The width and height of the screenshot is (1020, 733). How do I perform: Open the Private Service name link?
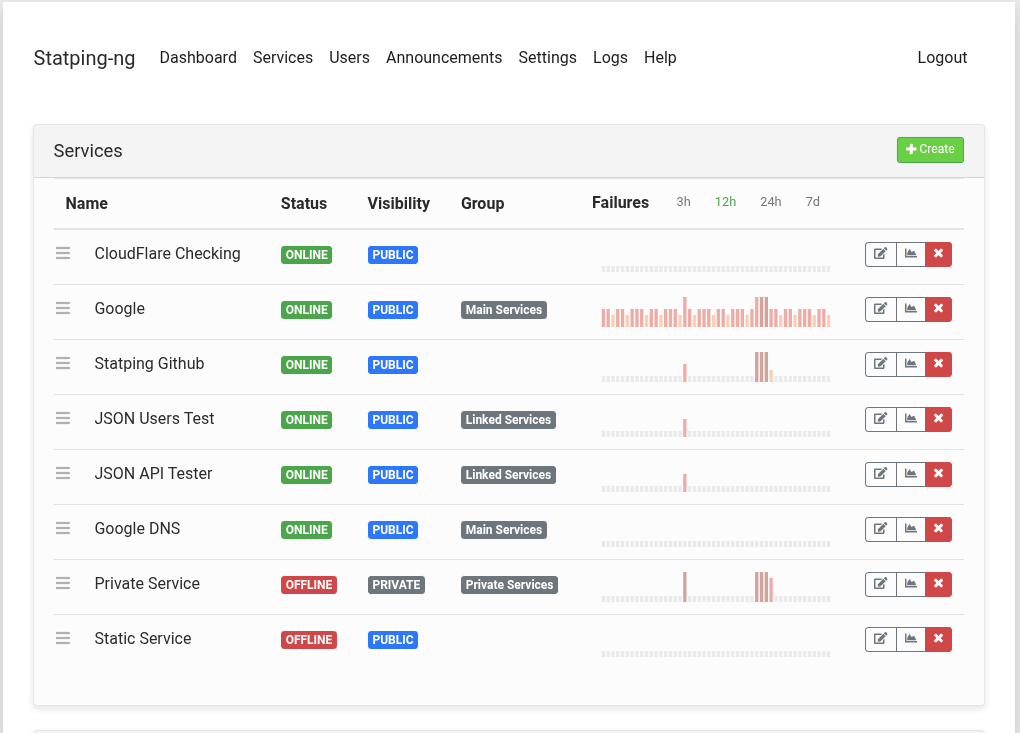(x=147, y=584)
